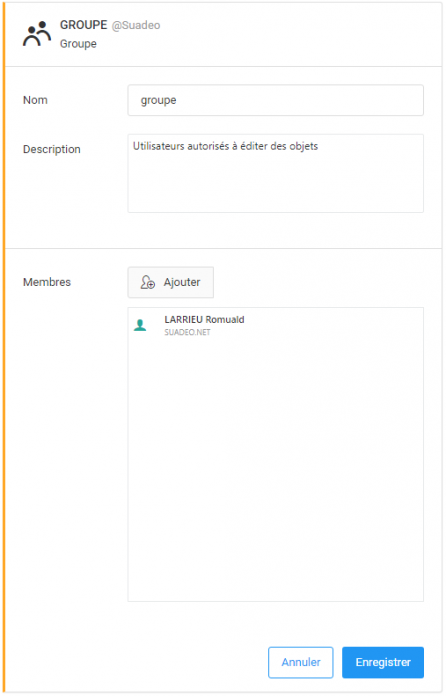Viewport: 446px width, 696px height.
Task: Save the group with Enregistrer
Action: click(x=383, y=662)
